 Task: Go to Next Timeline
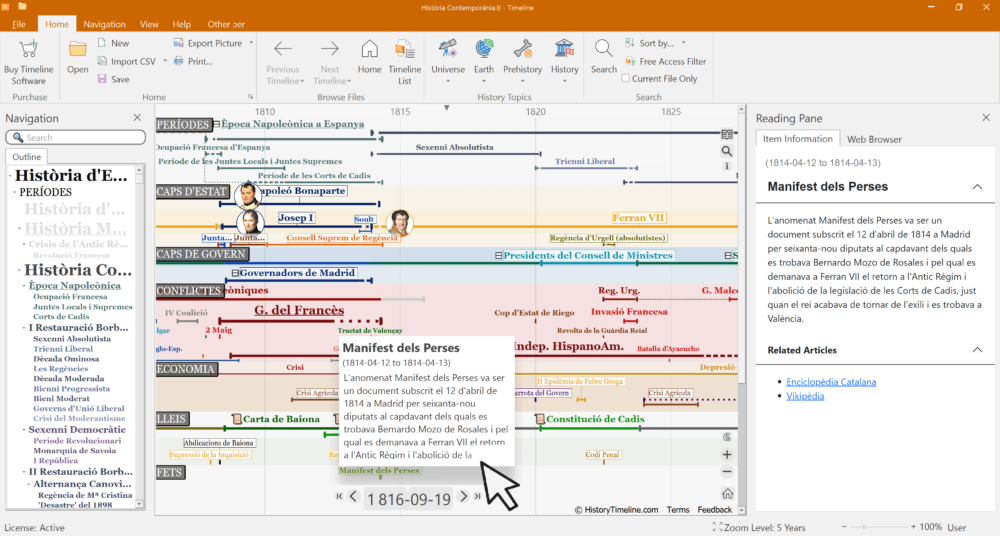pyautogui.click(x=330, y=62)
